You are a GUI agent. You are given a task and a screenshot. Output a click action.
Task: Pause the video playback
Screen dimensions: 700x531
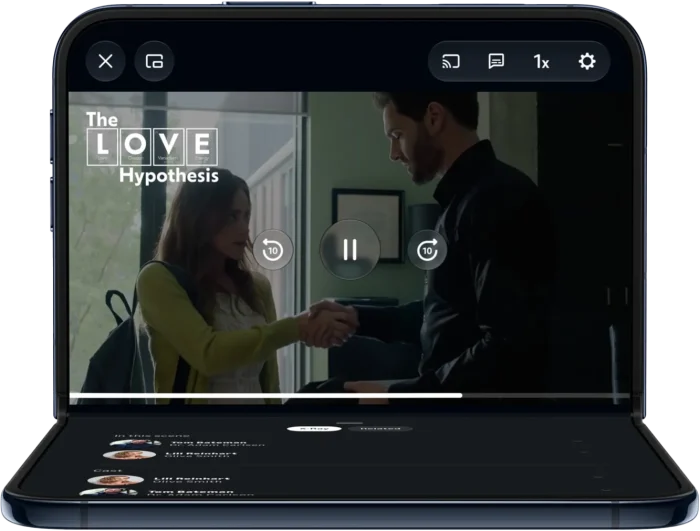point(350,249)
